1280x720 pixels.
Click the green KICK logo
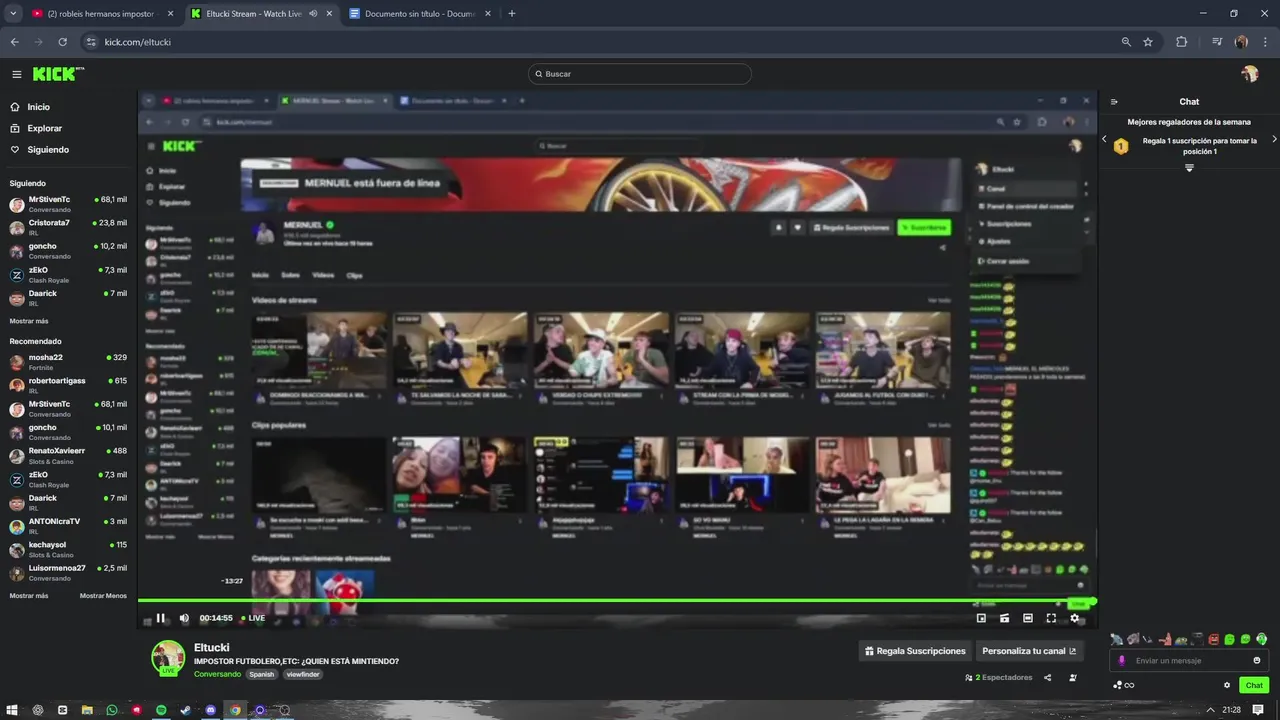click(57, 74)
